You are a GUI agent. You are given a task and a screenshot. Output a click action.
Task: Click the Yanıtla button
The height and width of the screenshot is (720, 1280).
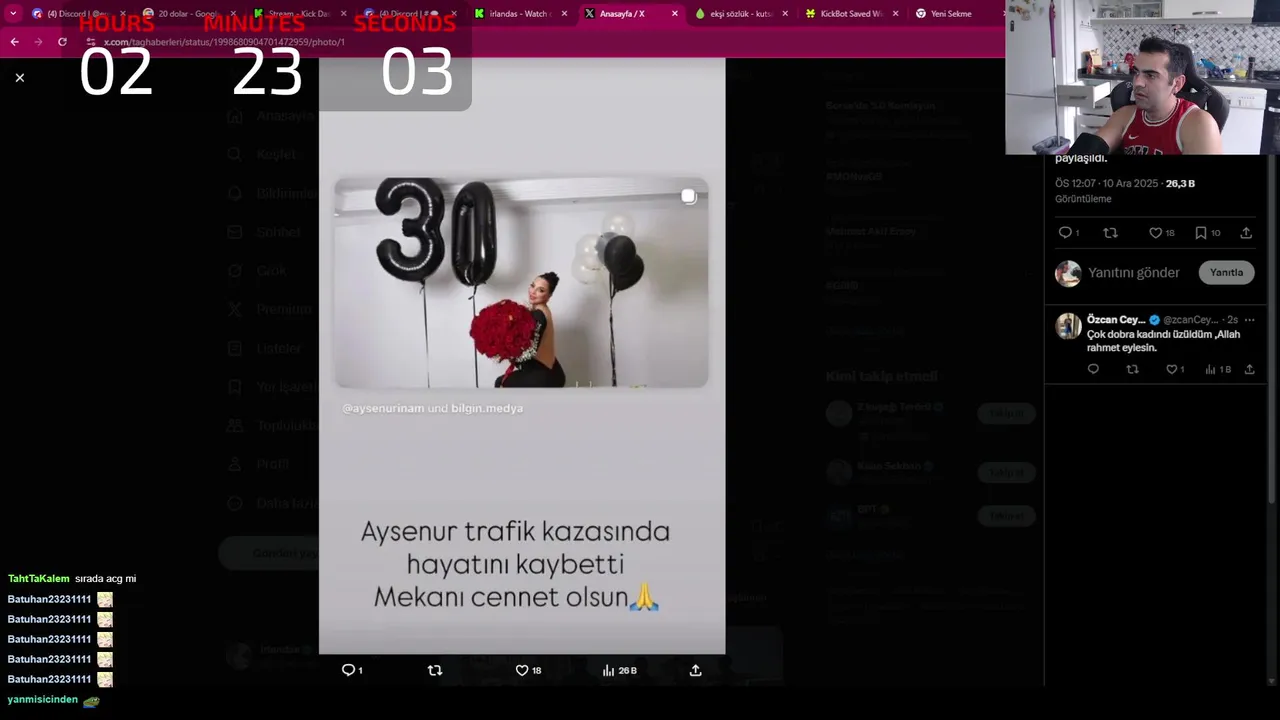click(x=1226, y=272)
